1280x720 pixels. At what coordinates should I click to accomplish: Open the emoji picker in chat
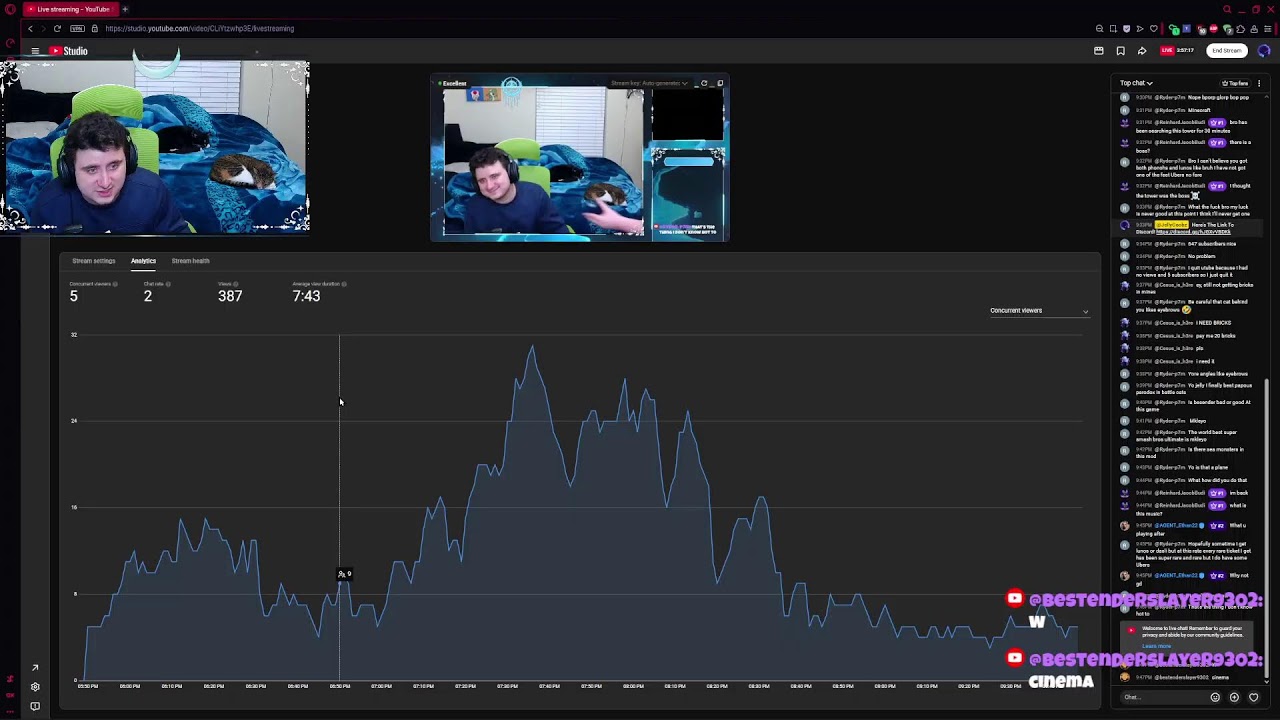[x=1215, y=697]
